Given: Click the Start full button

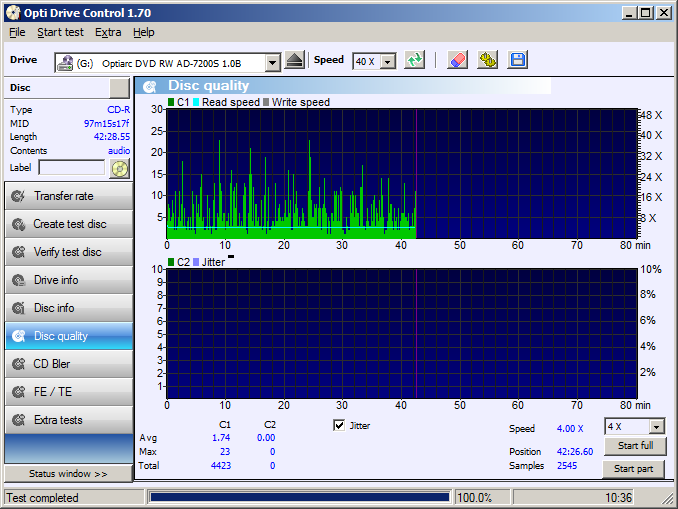Looking at the screenshot, I should click(635, 446).
